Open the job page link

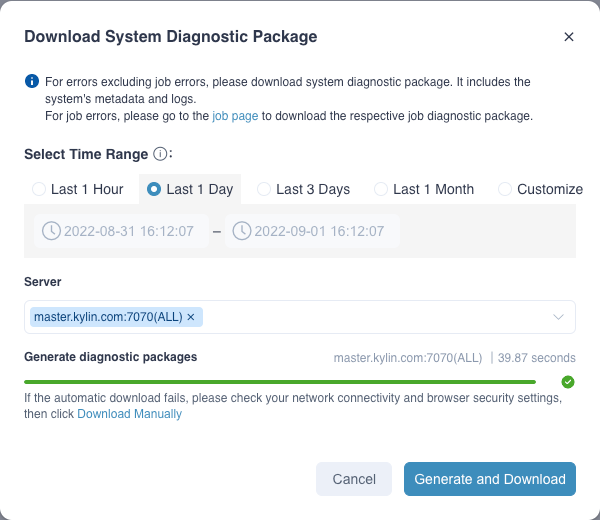coord(235,116)
